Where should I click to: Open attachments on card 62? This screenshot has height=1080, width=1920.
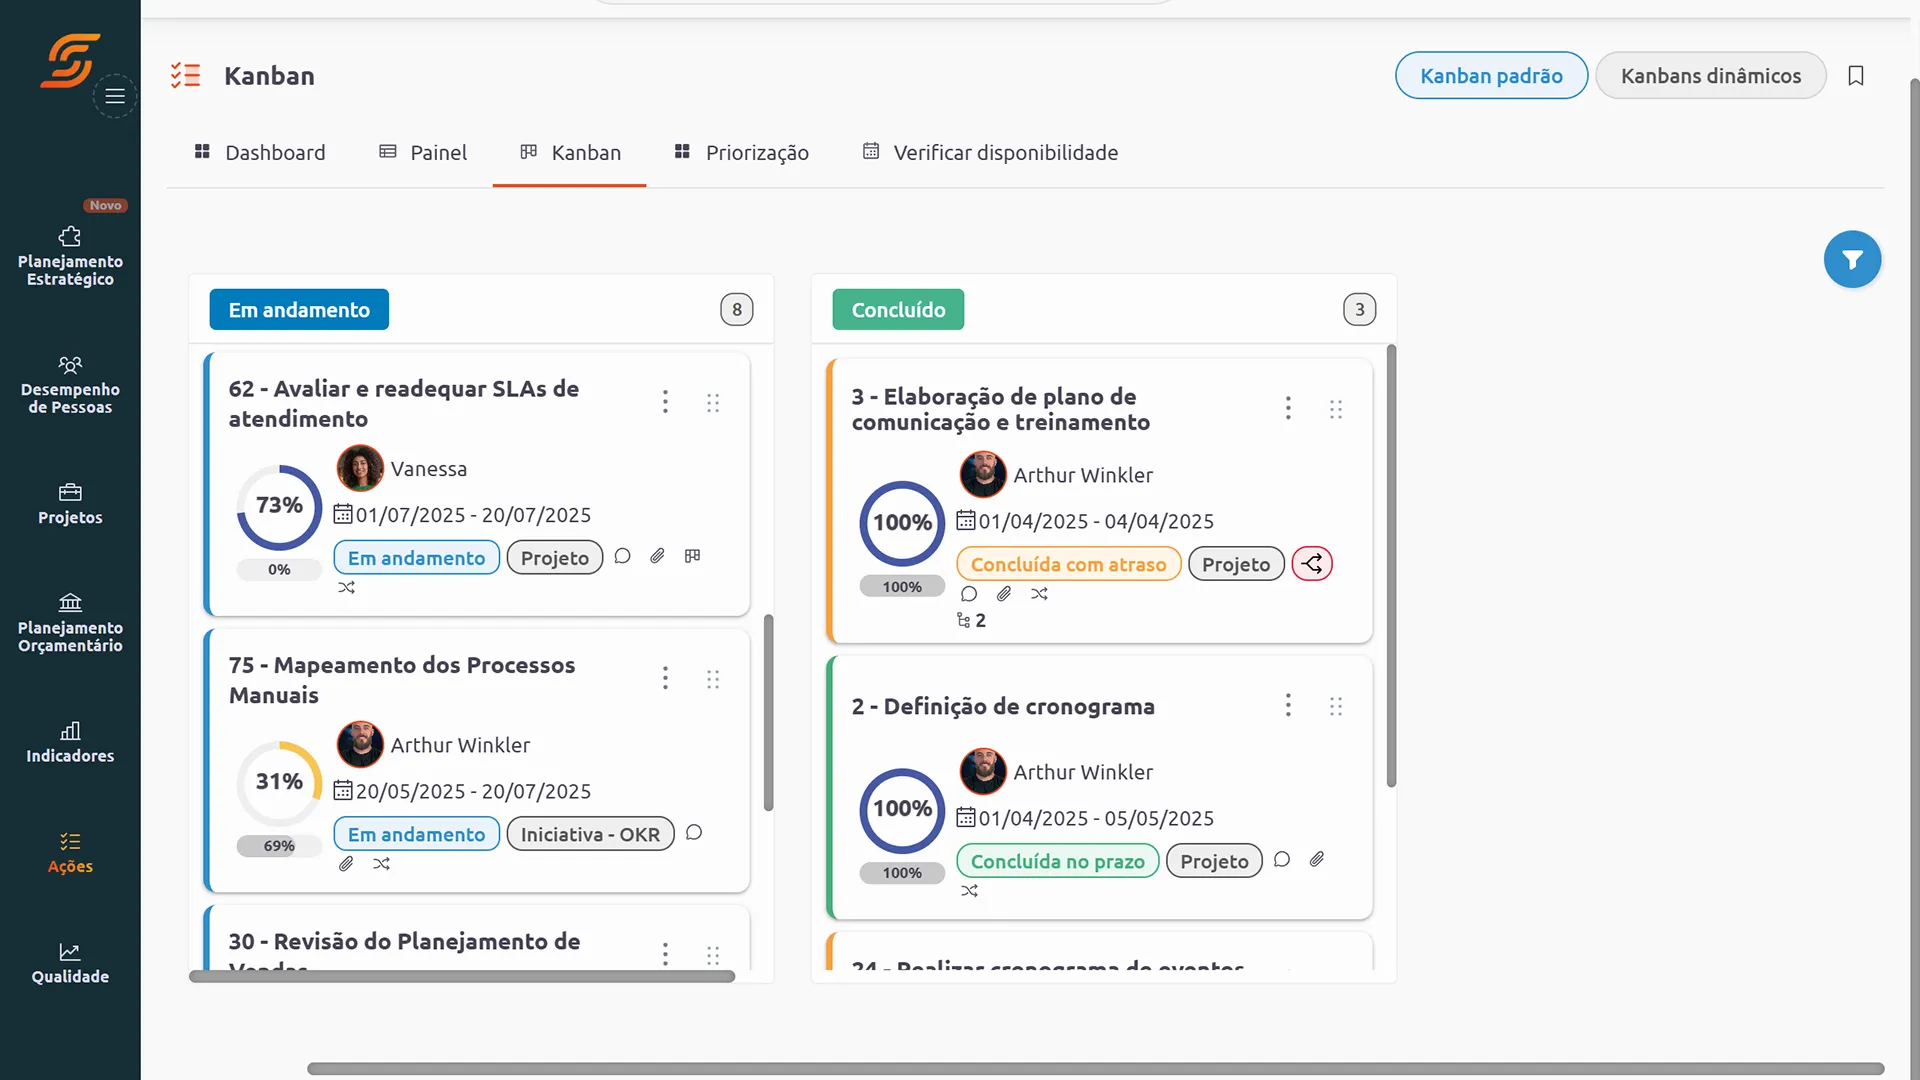[657, 556]
